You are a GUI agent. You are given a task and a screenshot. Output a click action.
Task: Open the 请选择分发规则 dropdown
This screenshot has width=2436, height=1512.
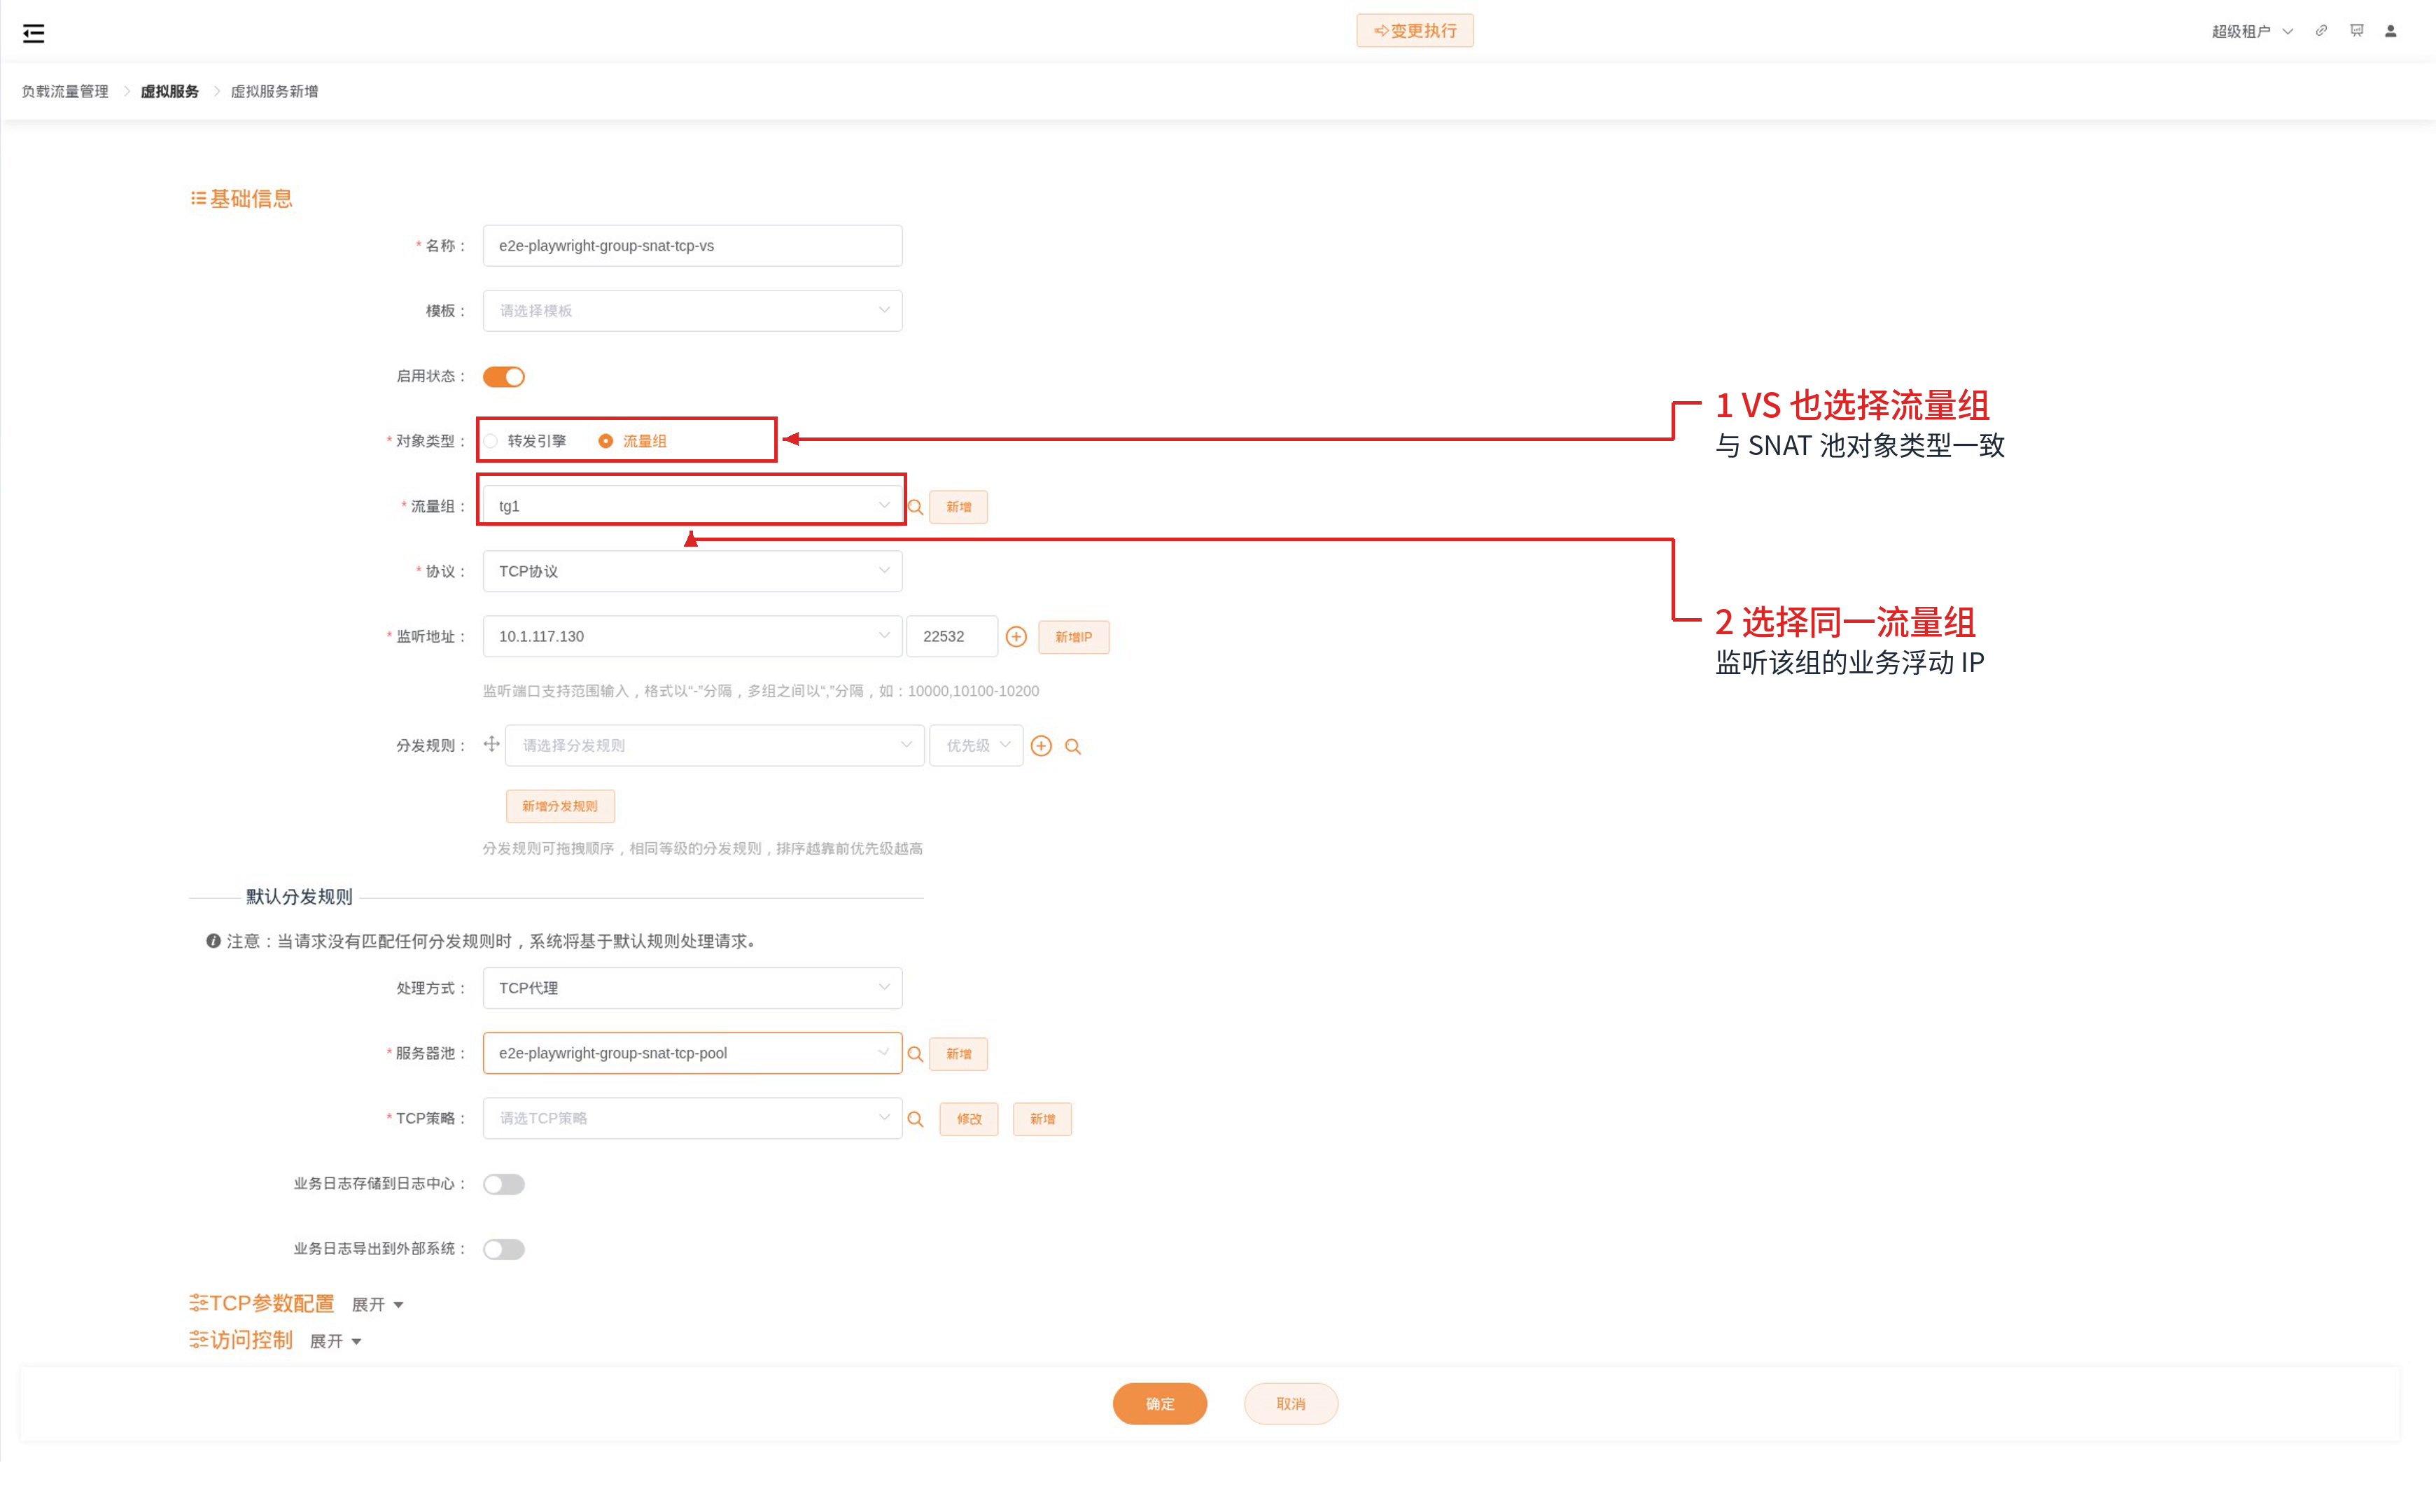click(x=715, y=745)
